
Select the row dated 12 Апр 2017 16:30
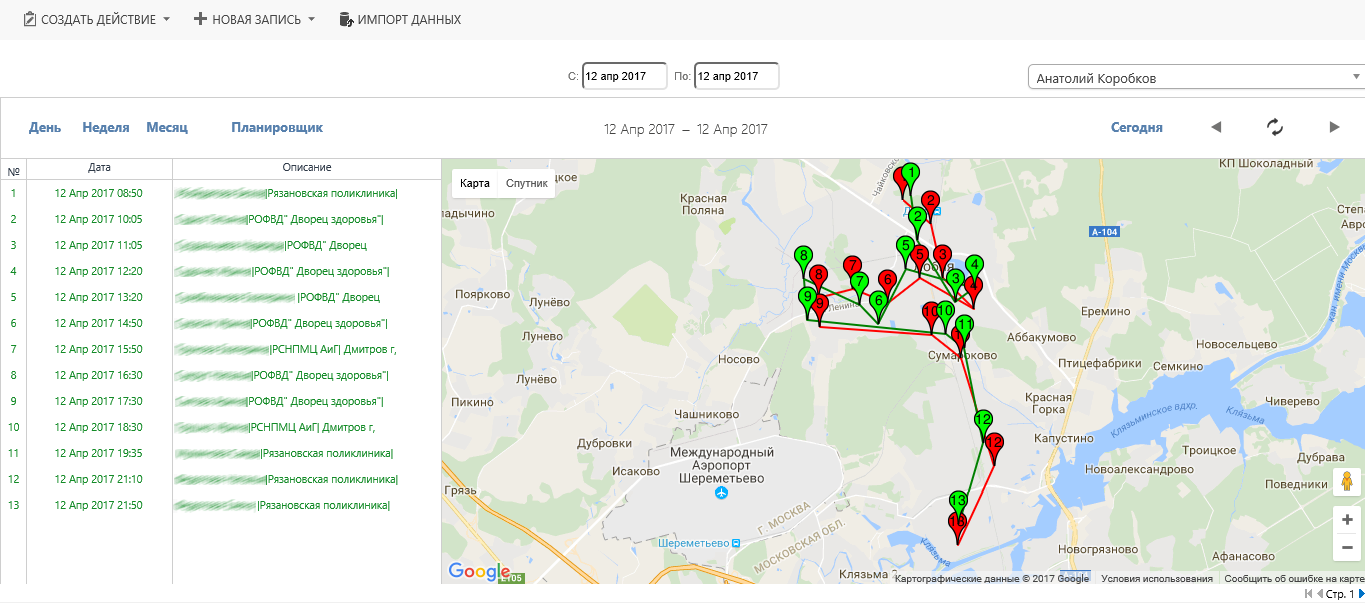(x=221, y=375)
